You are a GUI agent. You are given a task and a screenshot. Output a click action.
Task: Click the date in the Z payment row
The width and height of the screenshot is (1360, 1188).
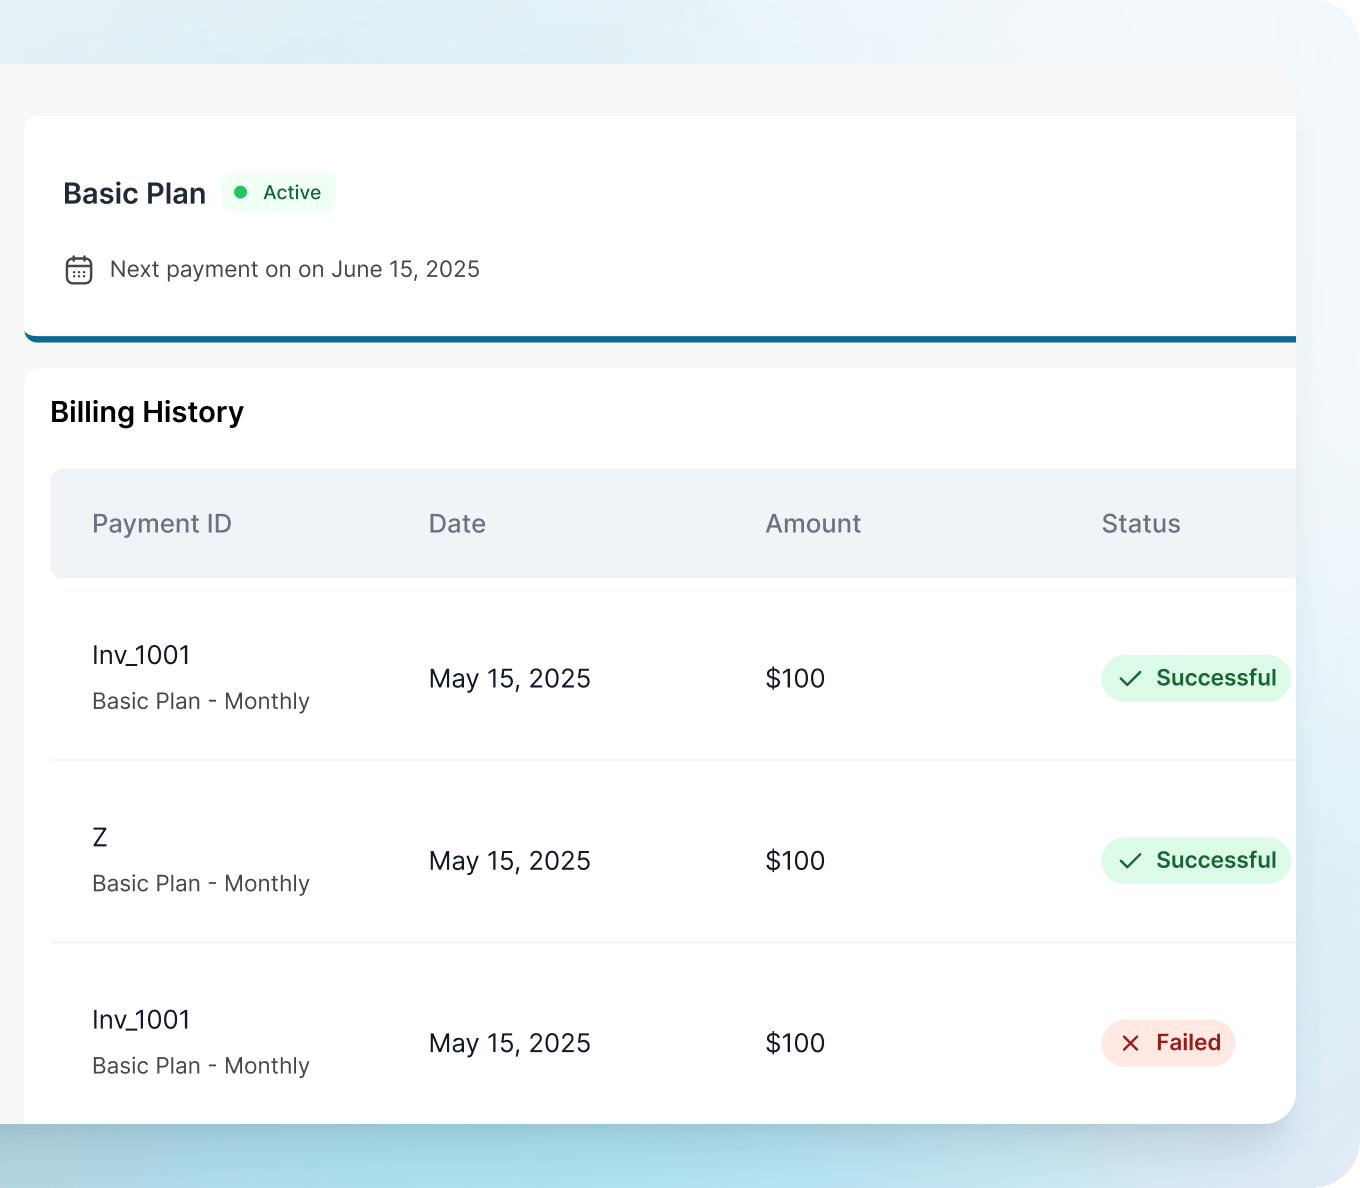(x=510, y=861)
